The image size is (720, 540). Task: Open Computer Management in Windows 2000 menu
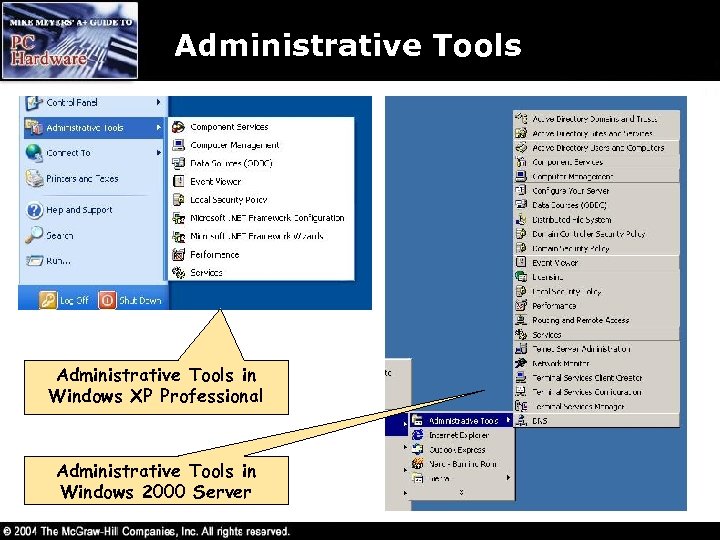click(x=596, y=176)
